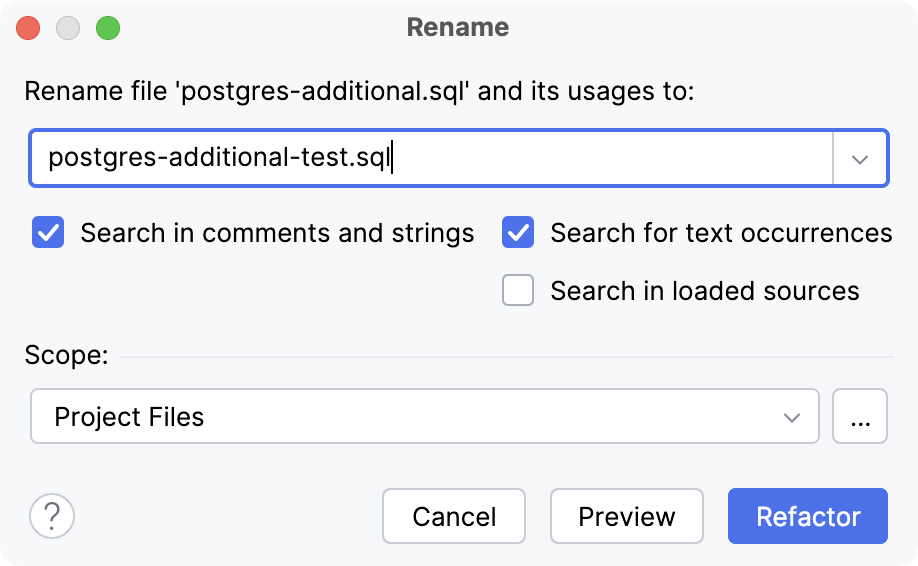The image size is (918, 566).
Task: Open the file name history dropdown arrow
Action: tap(860, 159)
